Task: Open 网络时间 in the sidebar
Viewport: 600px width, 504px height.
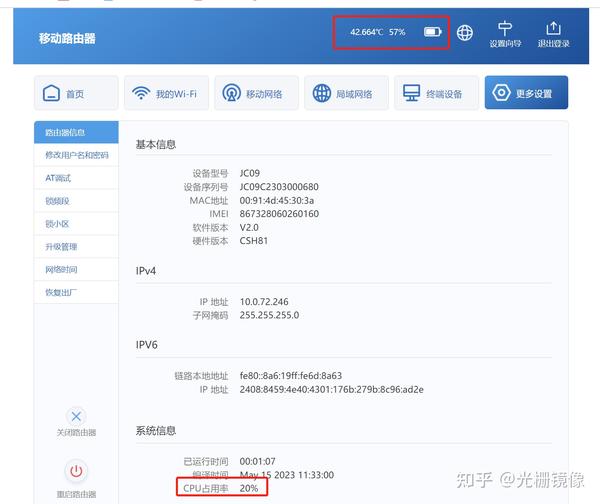Action: coord(76,269)
